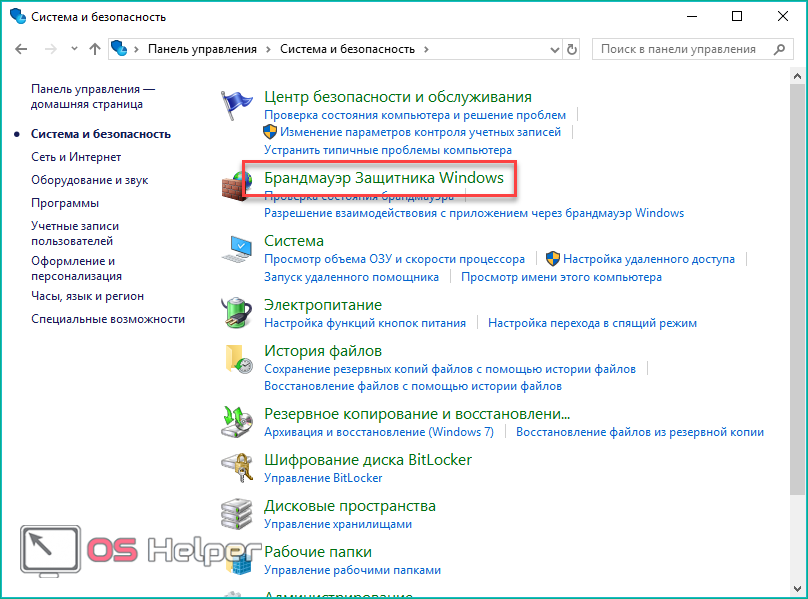Expand chevron after Панель управления breadcrumb
Screen dimensions: 808x599
click(268, 49)
